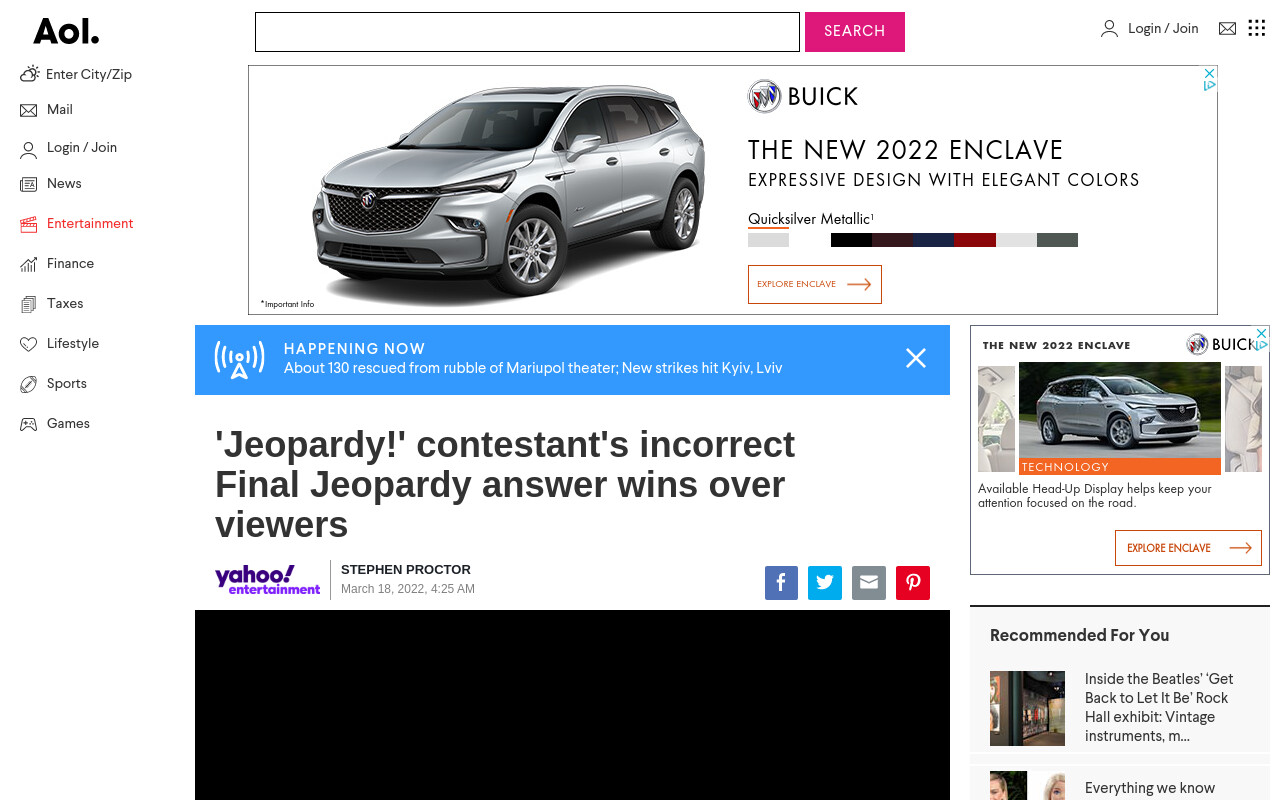The height and width of the screenshot is (800, 1280).
Task: Click Enter City/Zip weather link
Action: [89, 75]
